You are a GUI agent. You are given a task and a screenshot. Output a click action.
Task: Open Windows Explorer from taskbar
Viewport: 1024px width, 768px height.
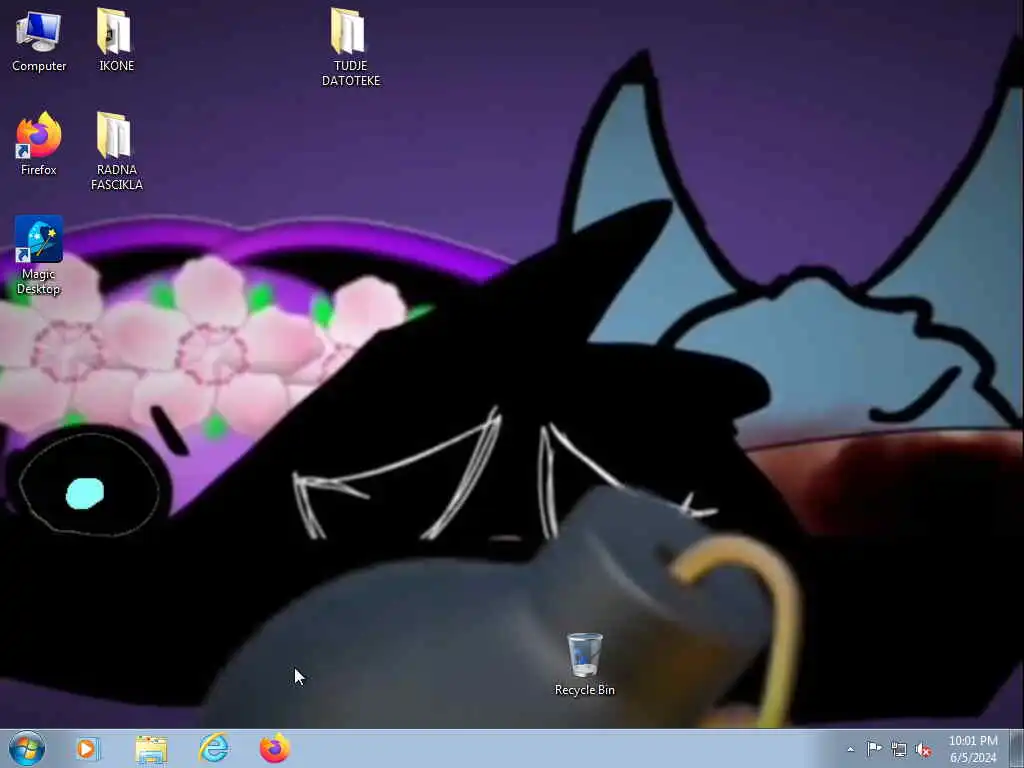point(152,748)
